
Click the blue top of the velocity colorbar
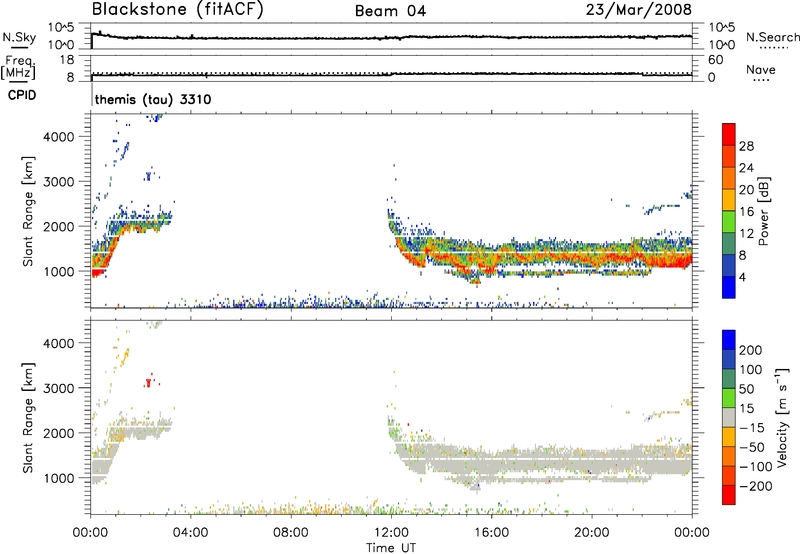729,340
